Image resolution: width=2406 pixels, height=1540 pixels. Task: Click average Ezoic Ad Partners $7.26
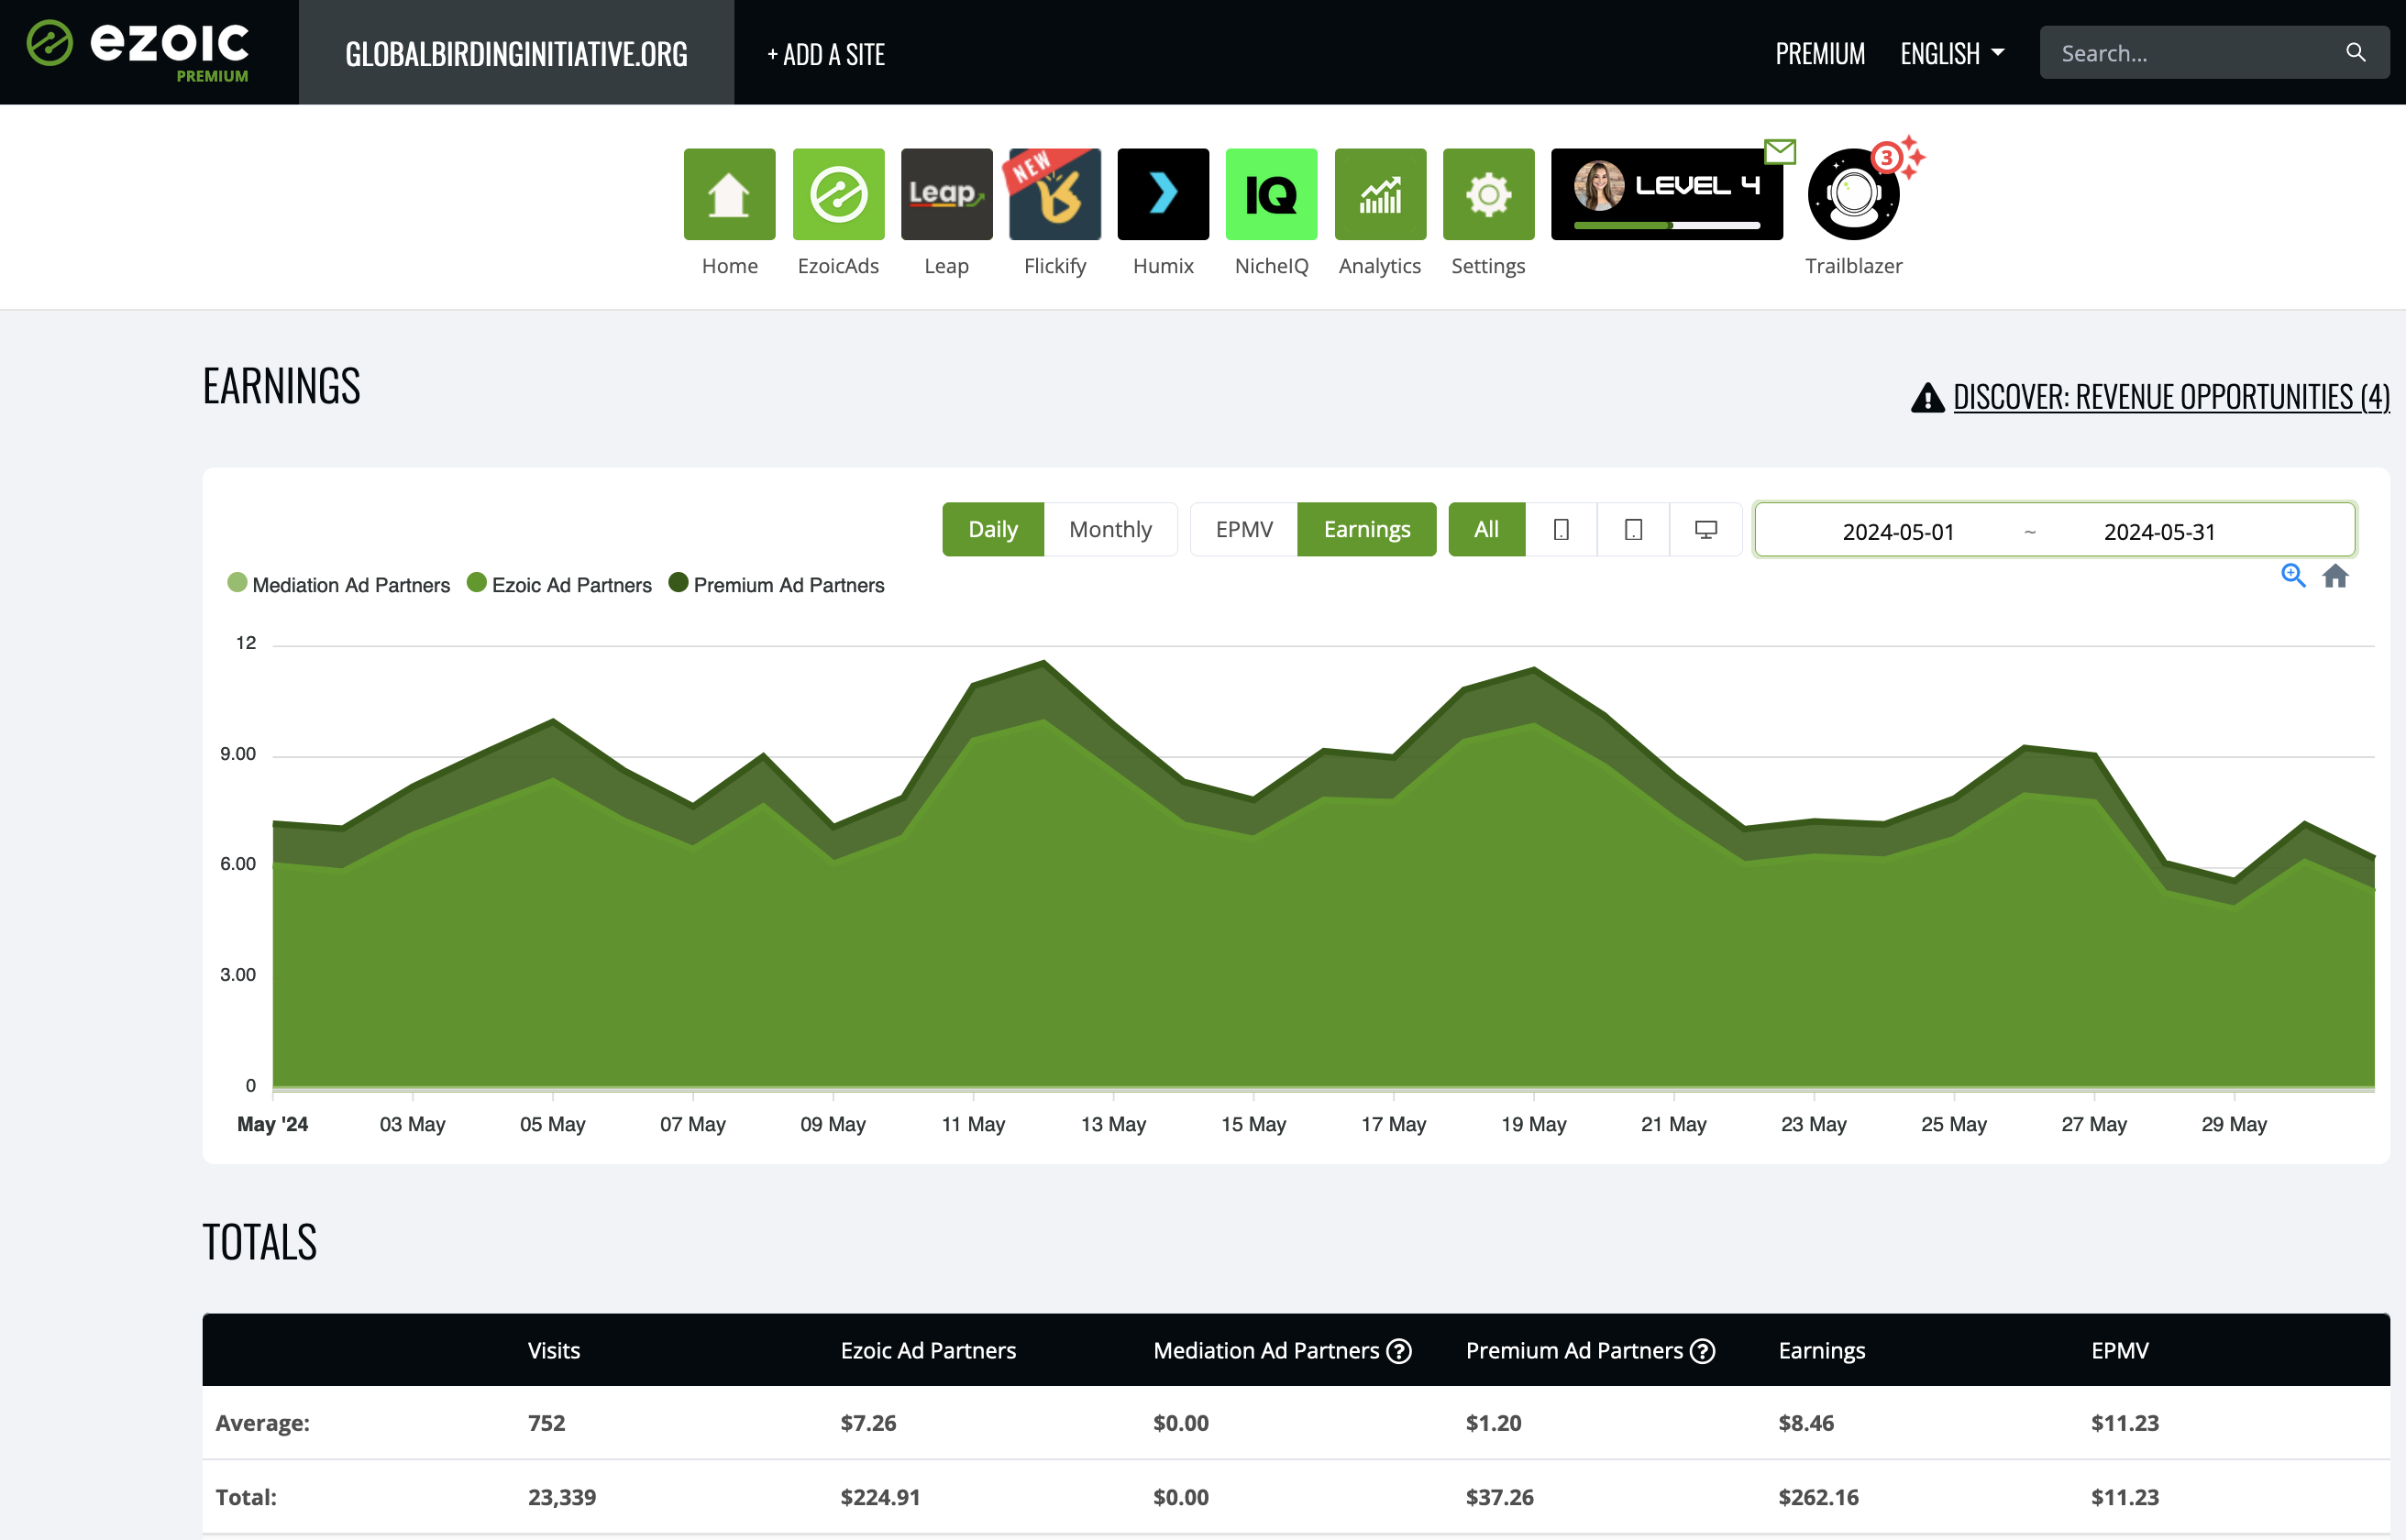click(868, 1423)
